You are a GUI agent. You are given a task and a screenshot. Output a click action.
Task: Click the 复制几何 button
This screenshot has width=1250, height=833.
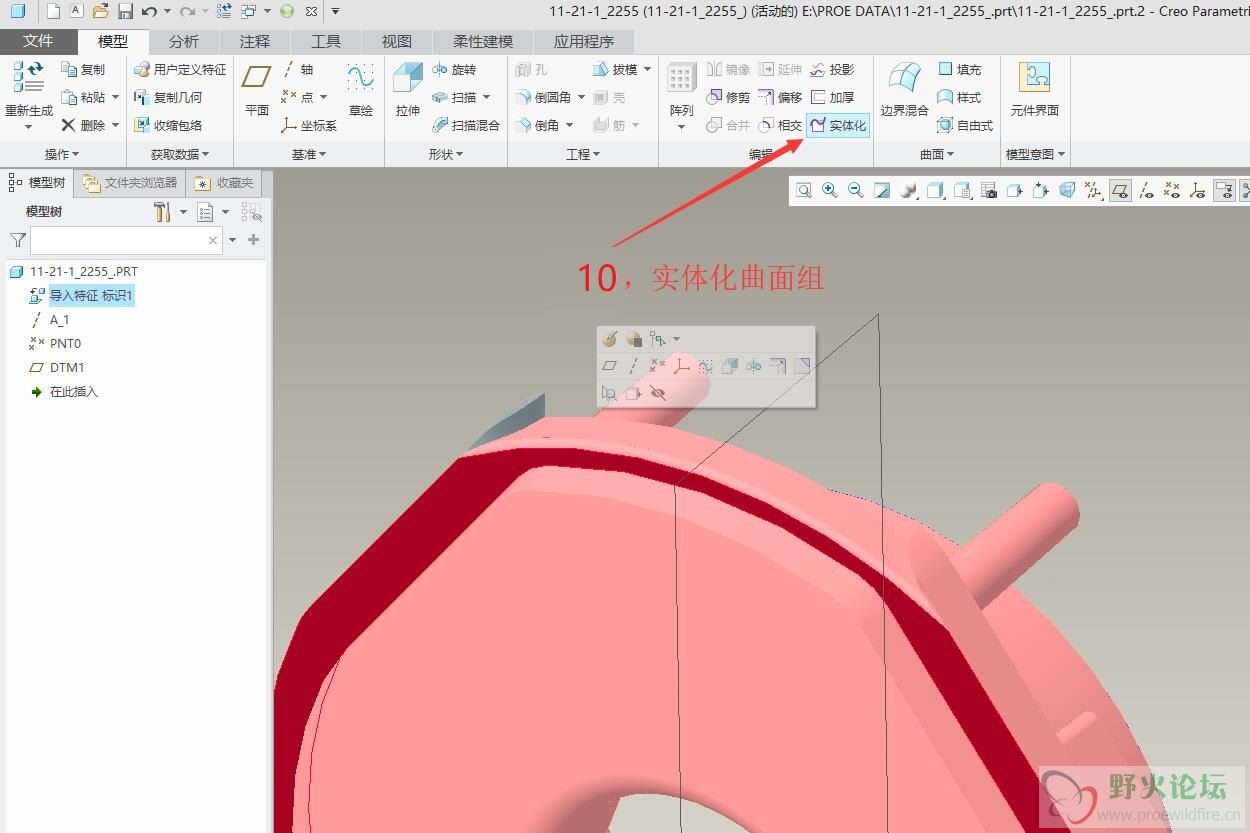(168, 97)
